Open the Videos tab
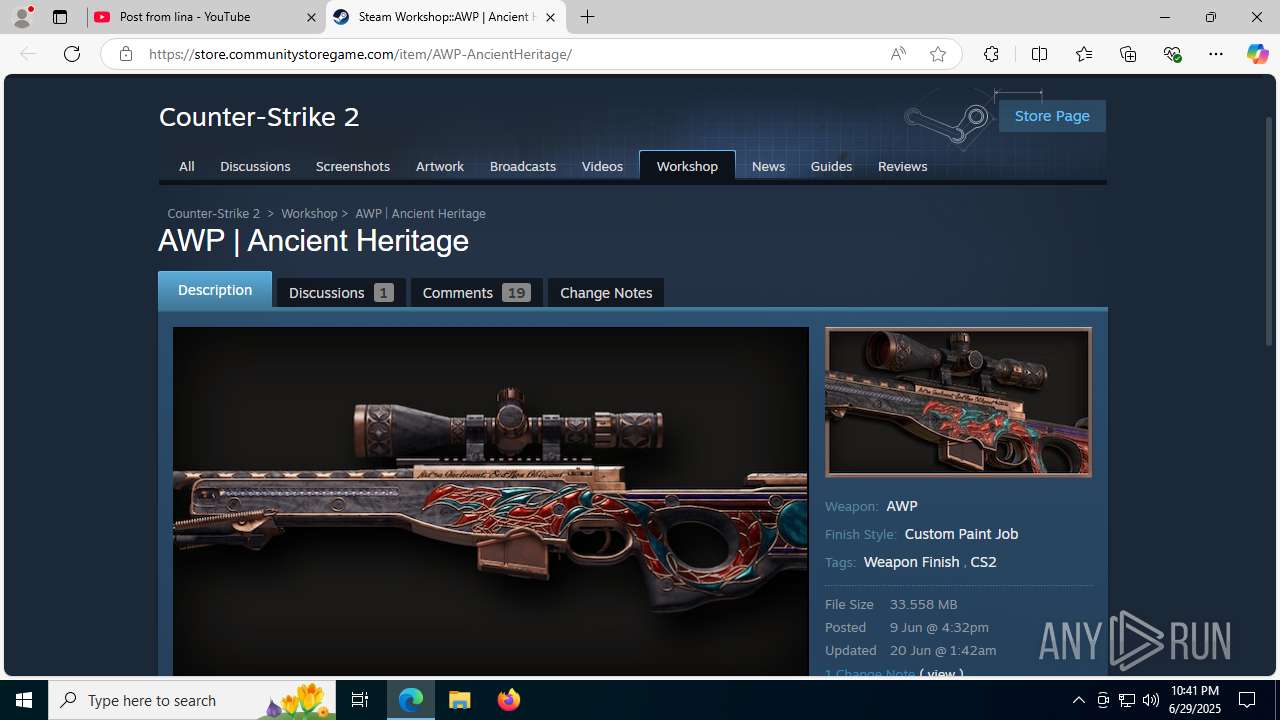 pyautogui.click(x=602, y=166)
